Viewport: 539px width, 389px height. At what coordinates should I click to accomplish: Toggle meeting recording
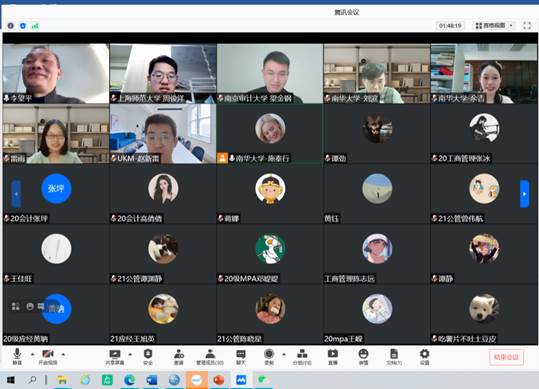(269, 356)
